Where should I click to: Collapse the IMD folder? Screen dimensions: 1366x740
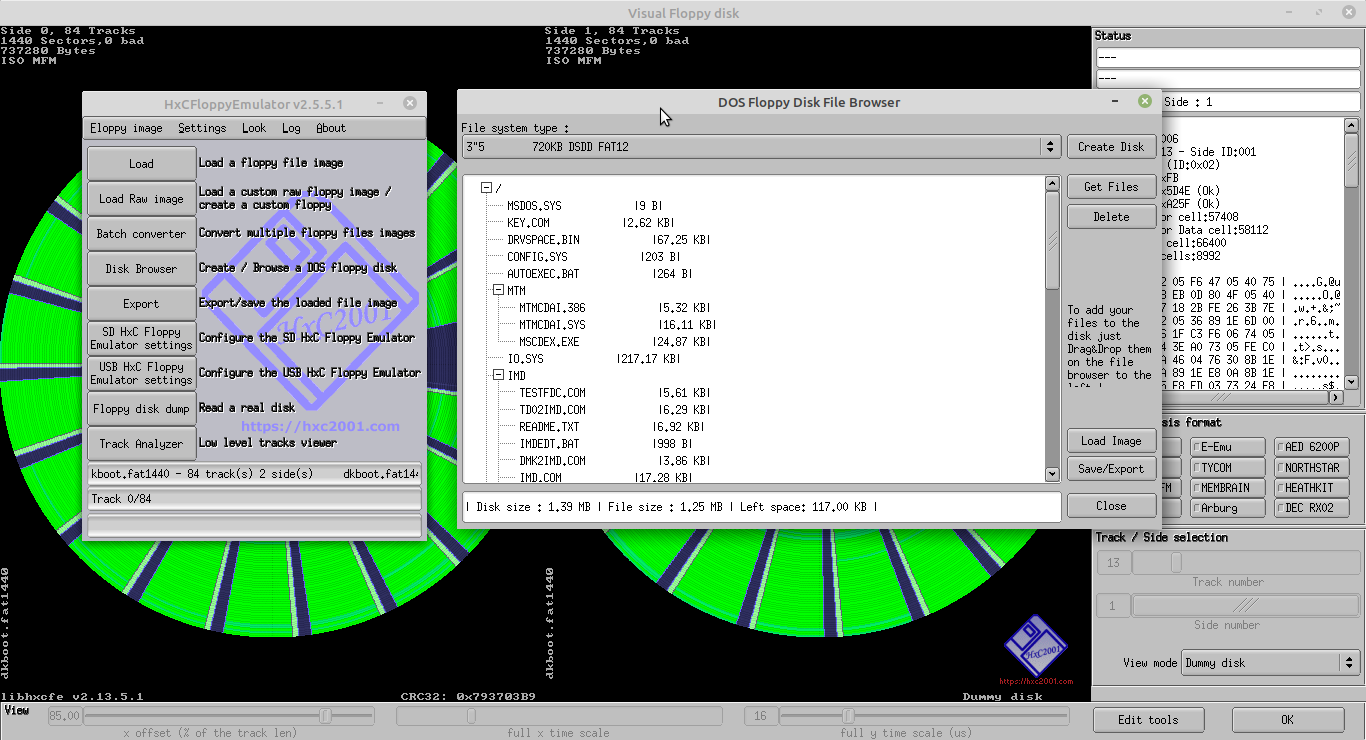(499, 375)
